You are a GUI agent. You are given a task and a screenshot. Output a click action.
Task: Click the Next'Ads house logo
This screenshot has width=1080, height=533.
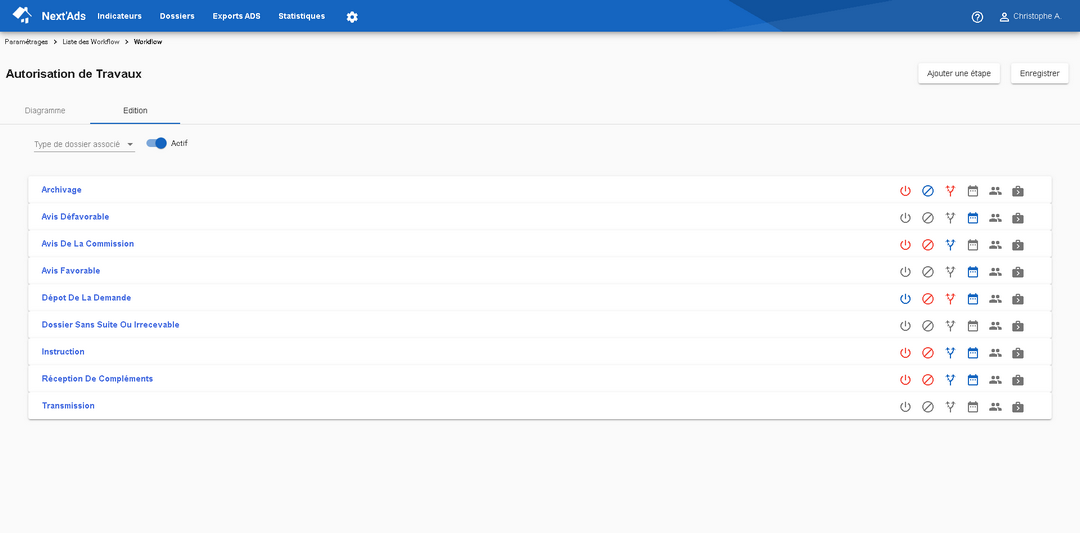point(22,15)
